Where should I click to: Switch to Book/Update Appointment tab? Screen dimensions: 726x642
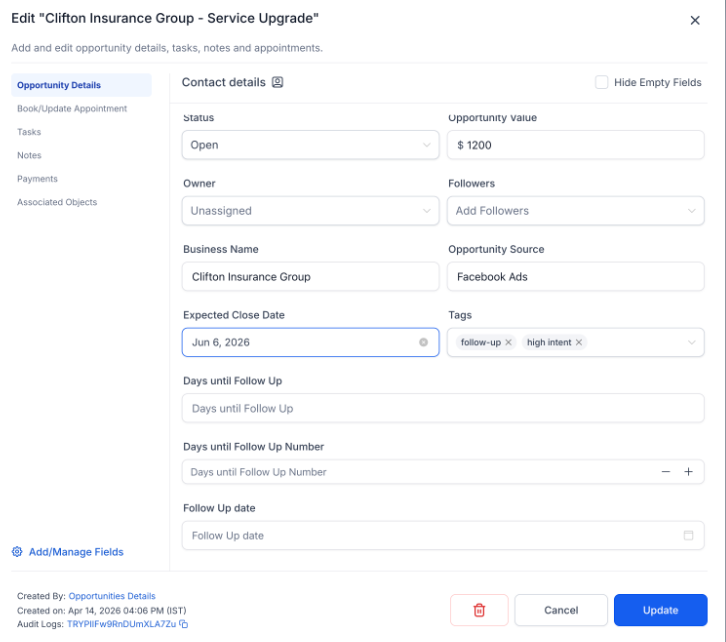(72, 108)
